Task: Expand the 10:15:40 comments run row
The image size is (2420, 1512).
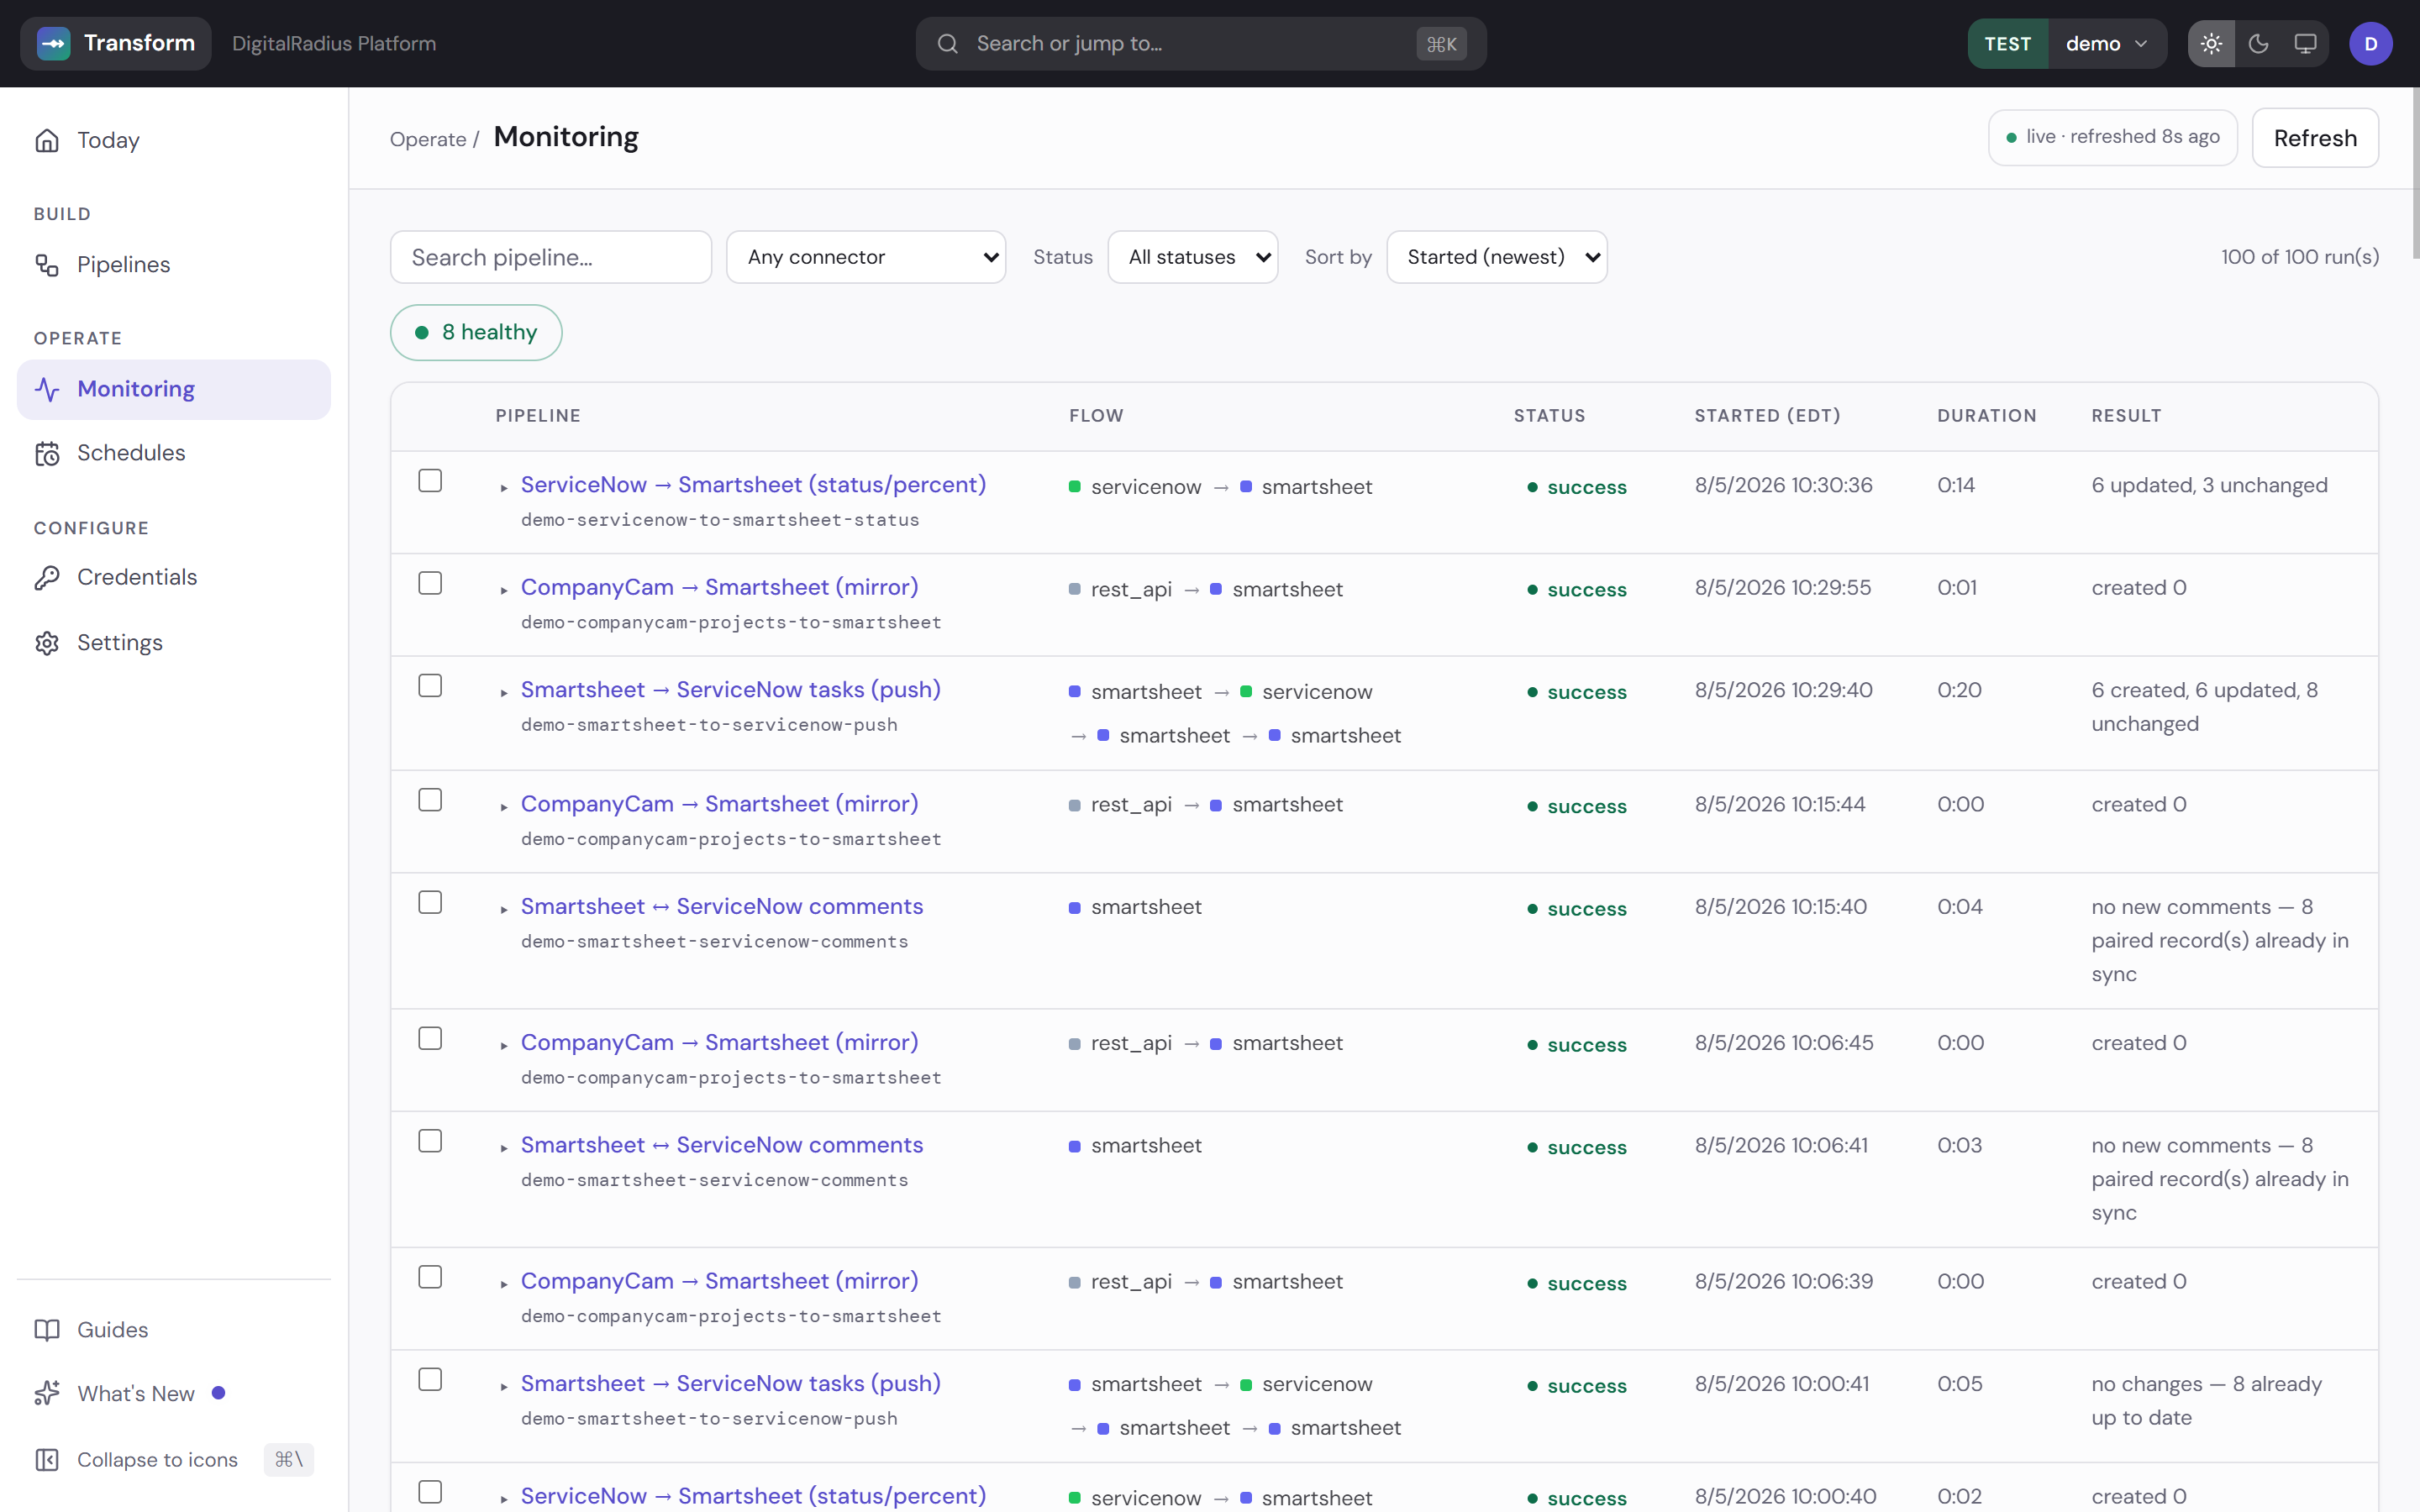Action: [x=504, y=909]
